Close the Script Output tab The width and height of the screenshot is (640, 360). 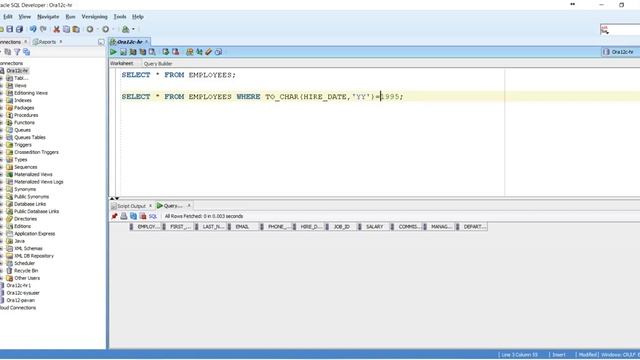[150, 206]
